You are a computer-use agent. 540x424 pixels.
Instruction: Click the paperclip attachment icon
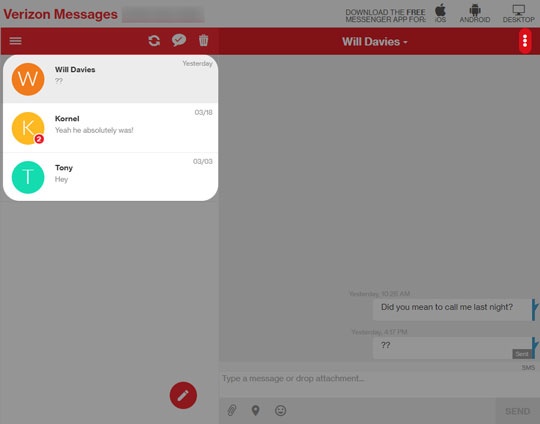(232, 410)
